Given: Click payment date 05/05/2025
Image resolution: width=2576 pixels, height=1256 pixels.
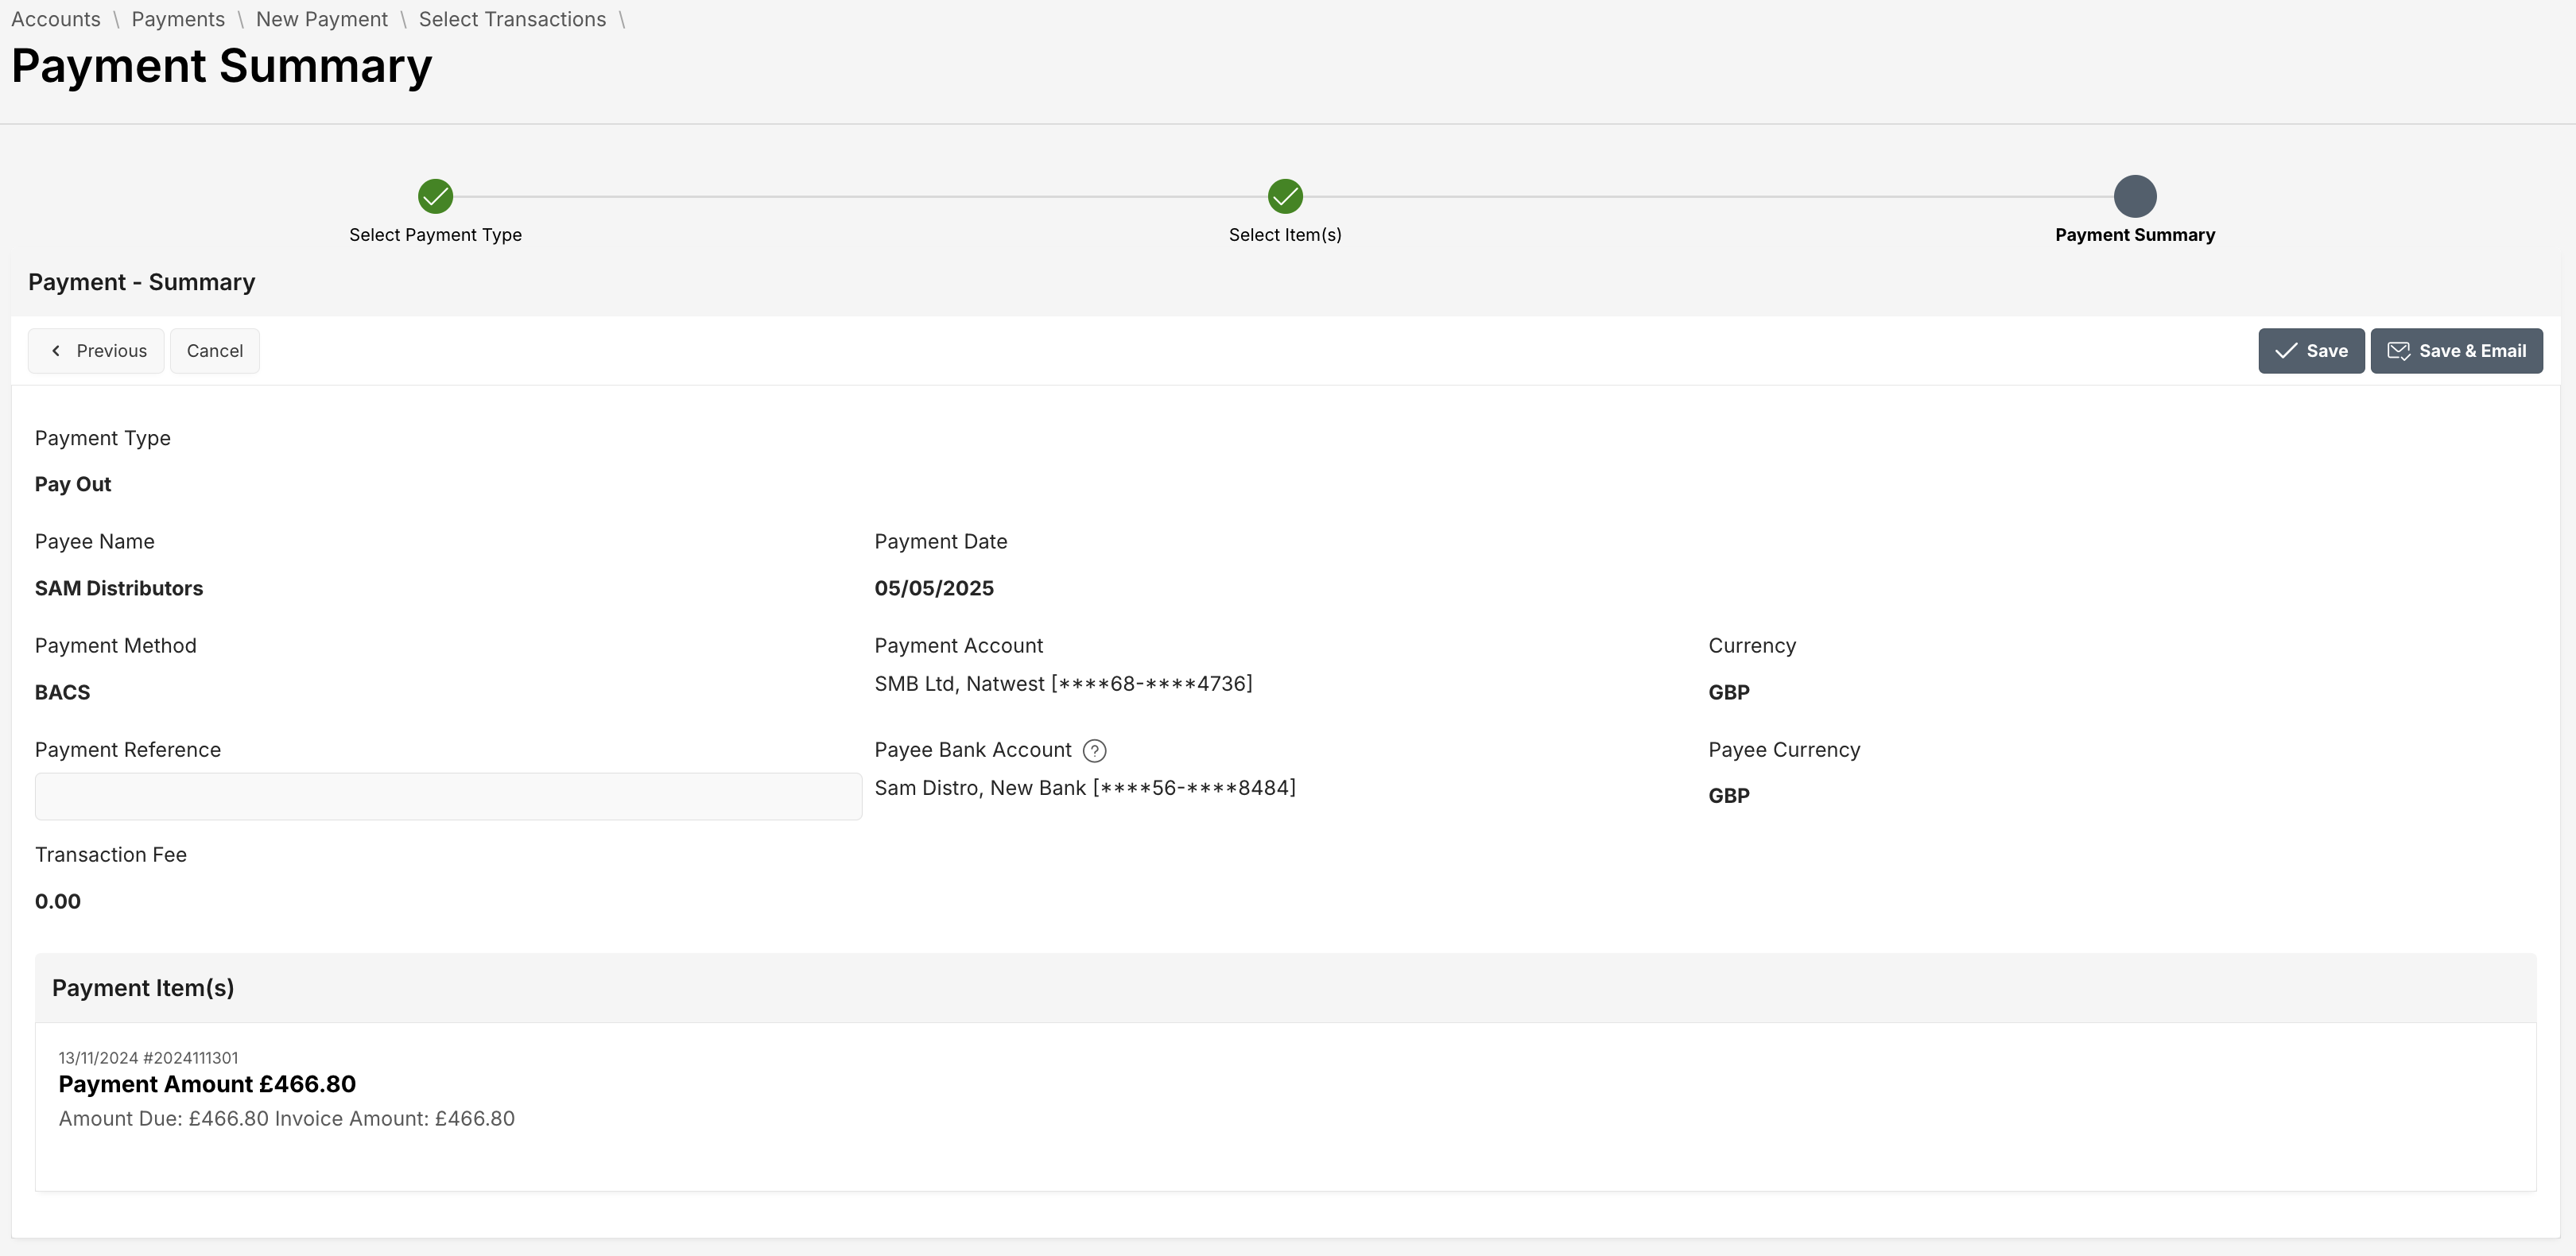Looking at the screenshot, I should [x=934, y=588].
